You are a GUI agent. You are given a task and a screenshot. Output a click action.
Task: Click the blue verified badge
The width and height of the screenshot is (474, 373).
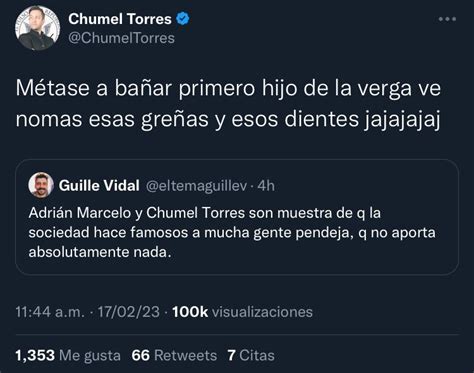[183, 19]
